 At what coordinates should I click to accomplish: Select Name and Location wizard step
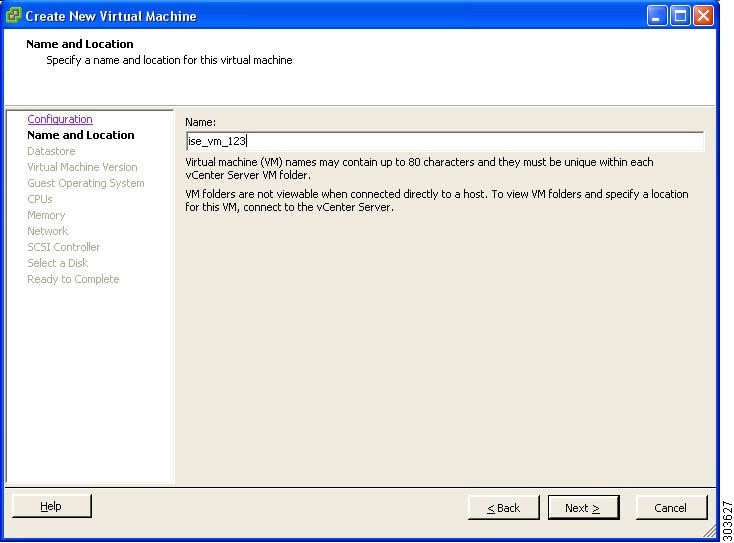point(81,135)
